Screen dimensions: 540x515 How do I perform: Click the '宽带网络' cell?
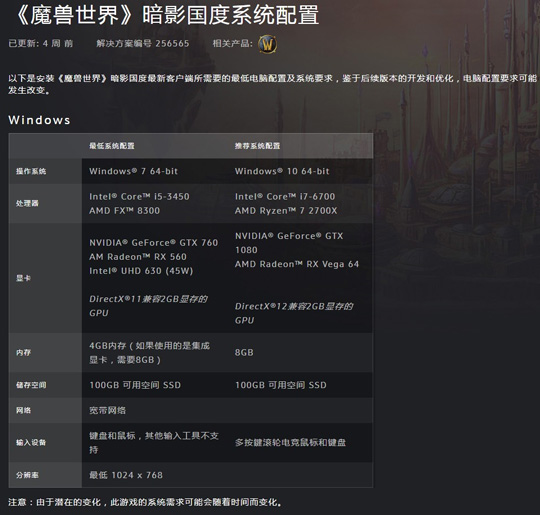point(107,410)
